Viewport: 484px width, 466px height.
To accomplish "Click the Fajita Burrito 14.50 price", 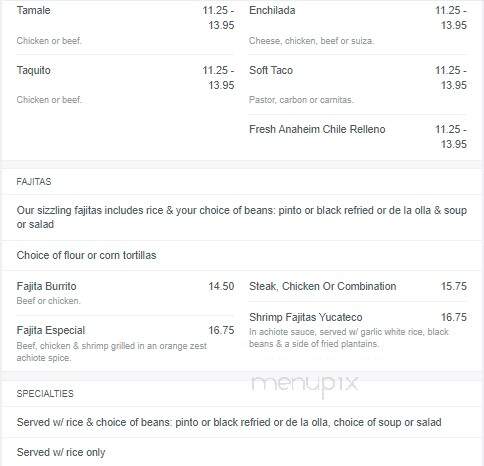I will coord(221,286).
